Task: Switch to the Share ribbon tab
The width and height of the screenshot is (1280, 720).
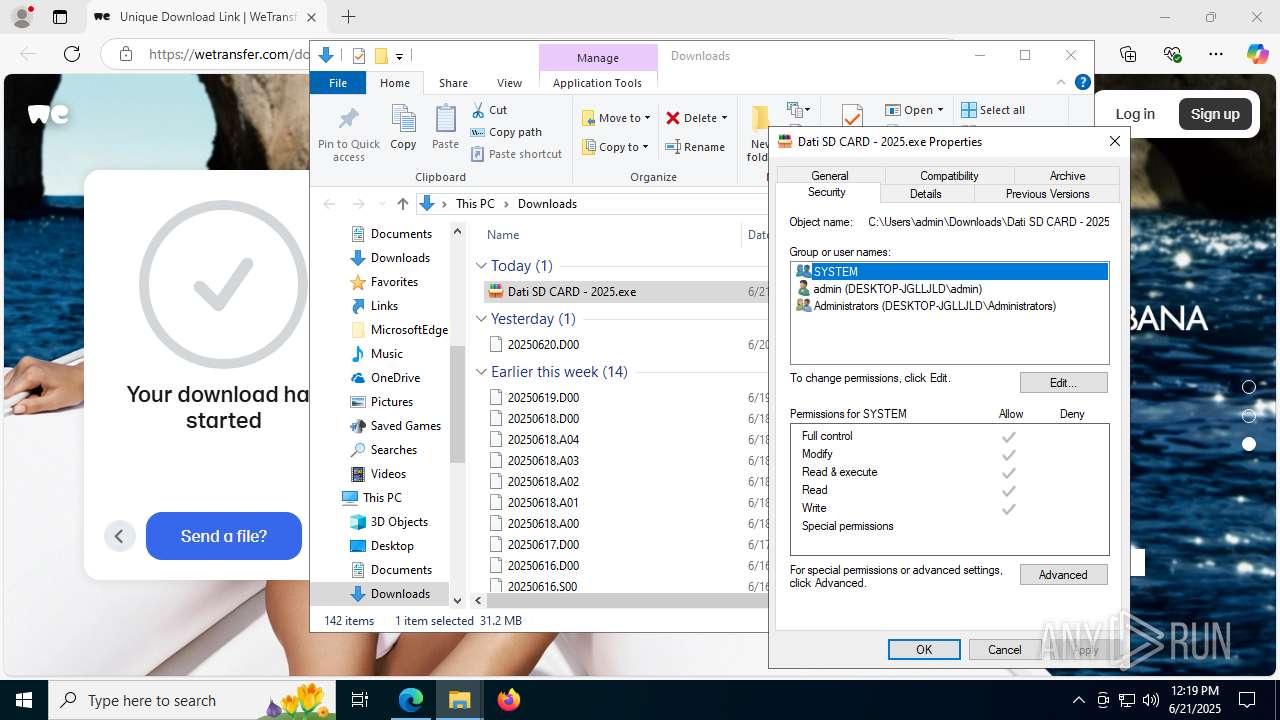Action: point(453,83)
